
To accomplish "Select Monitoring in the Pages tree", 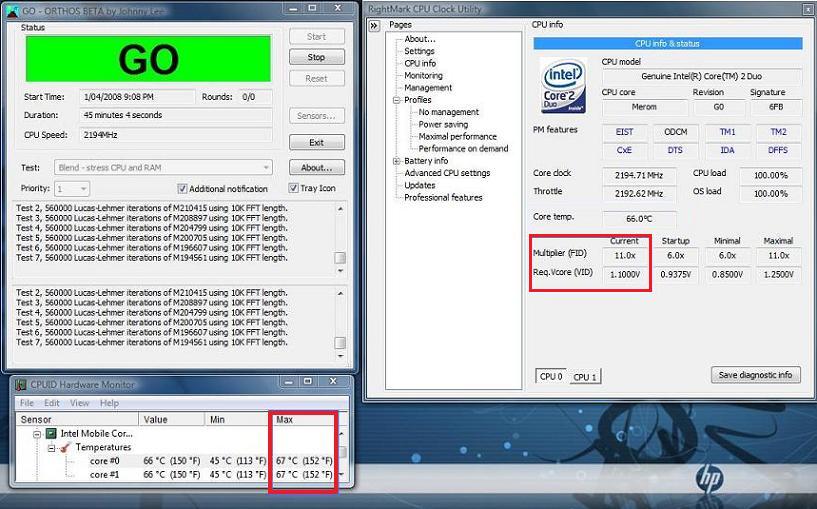I will (424, 76).
